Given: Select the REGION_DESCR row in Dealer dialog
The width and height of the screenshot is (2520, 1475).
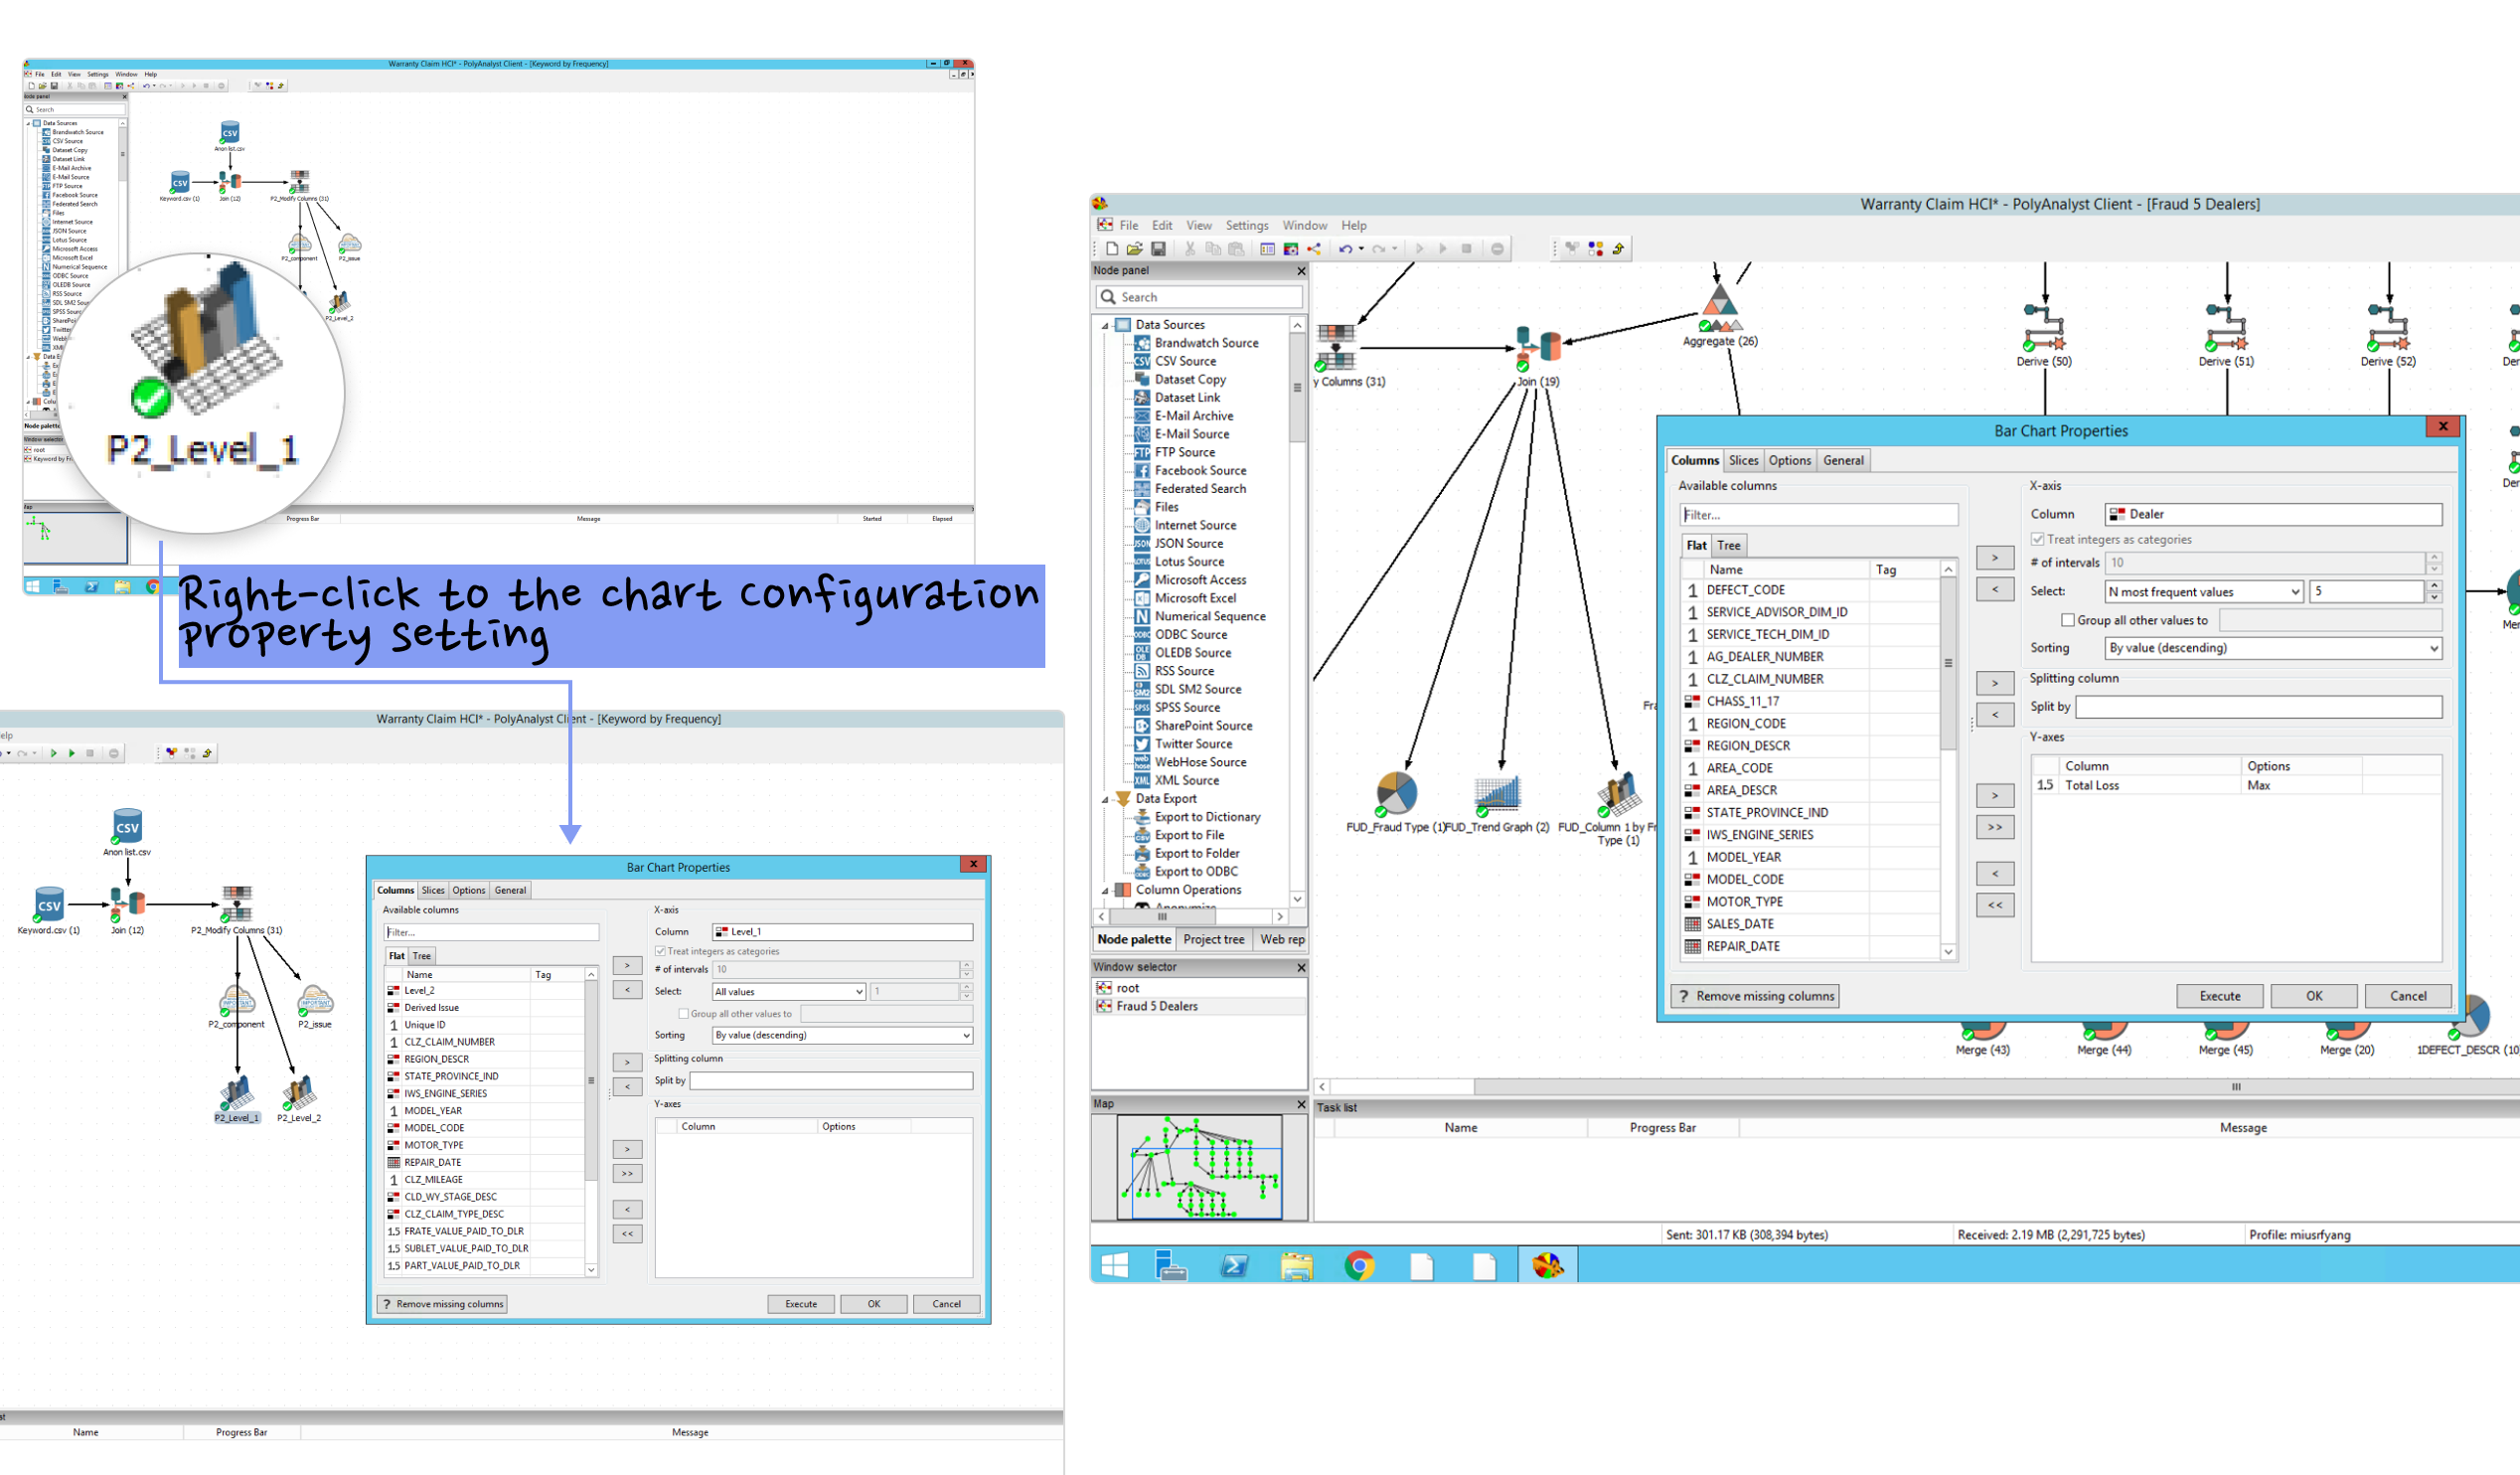Looking at the screenshot, I should [1812, 746].
